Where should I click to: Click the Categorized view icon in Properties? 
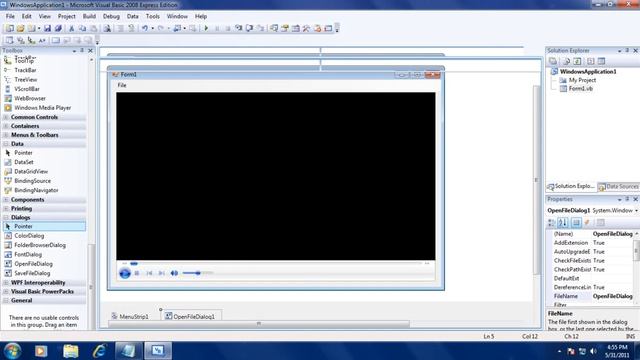(x=551, y=223)
